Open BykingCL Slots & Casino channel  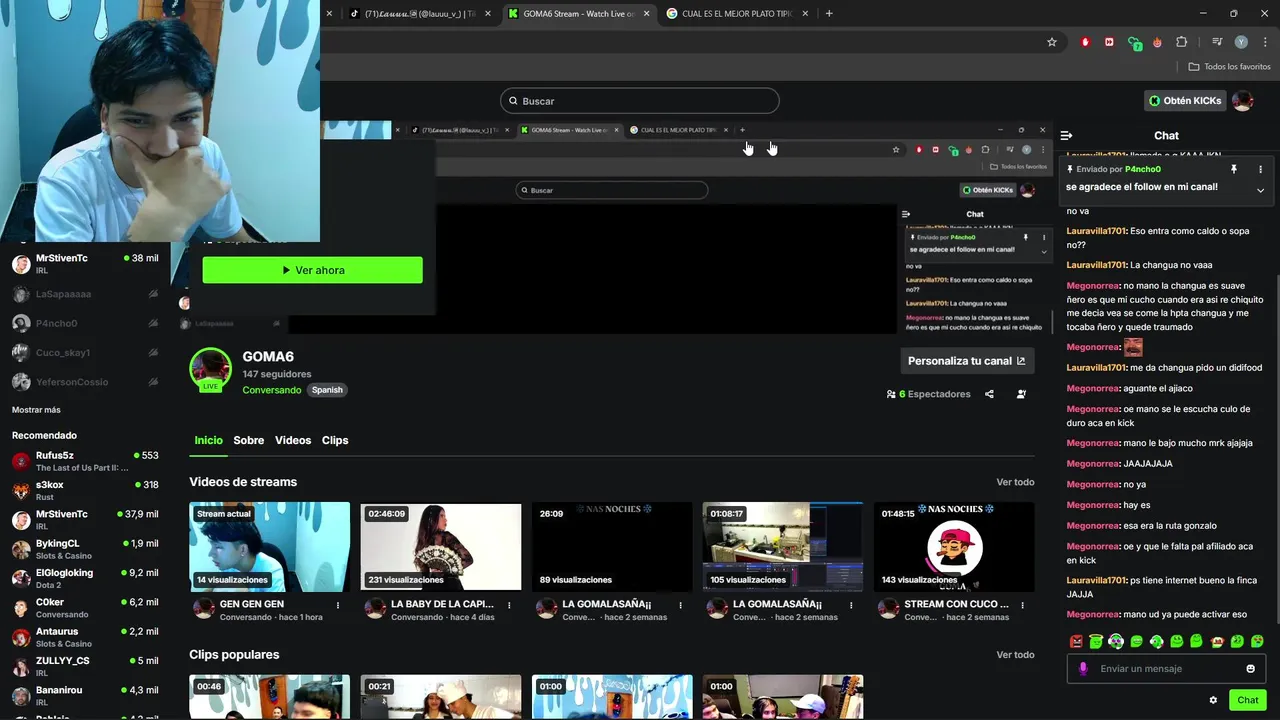coord(85,549)
